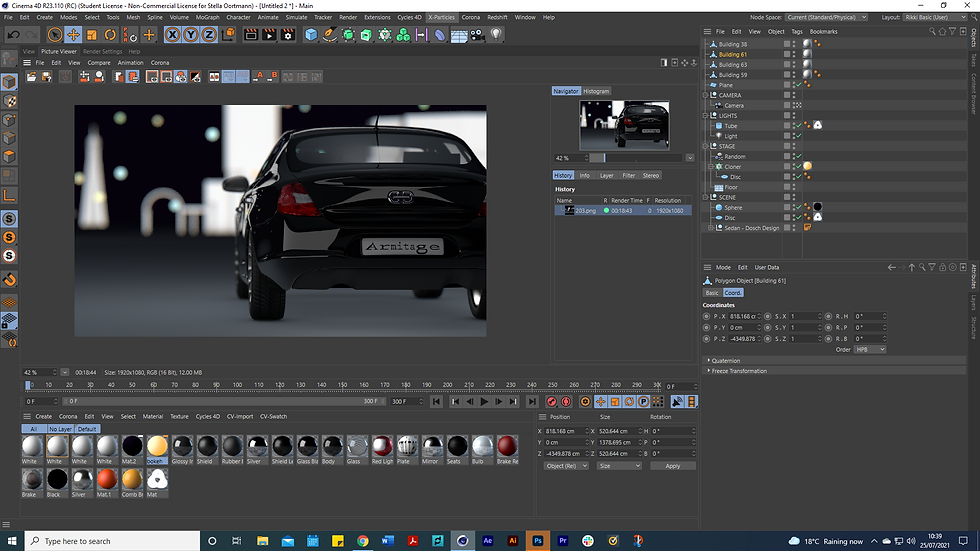Toggle Random effector enabled checkmark

click(x=798, y=156)
